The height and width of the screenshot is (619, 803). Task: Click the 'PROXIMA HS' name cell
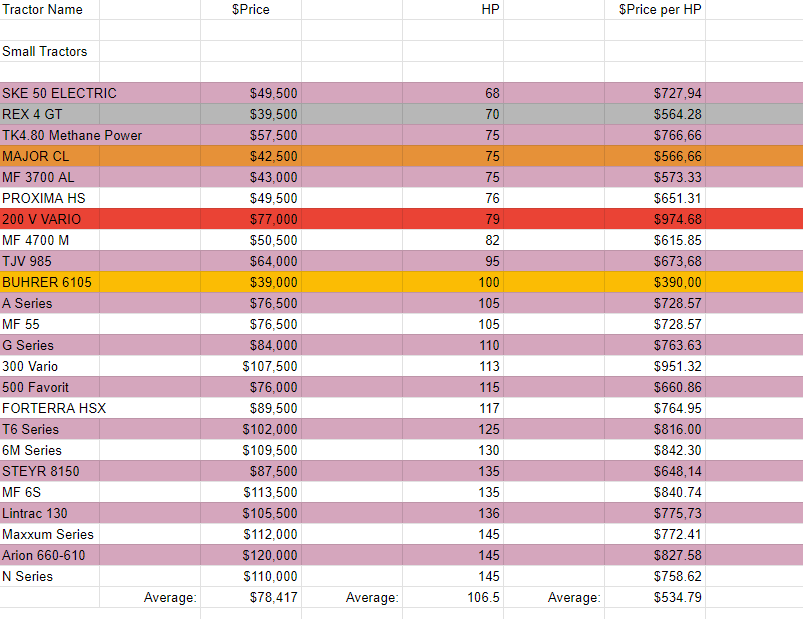[50, 198]
